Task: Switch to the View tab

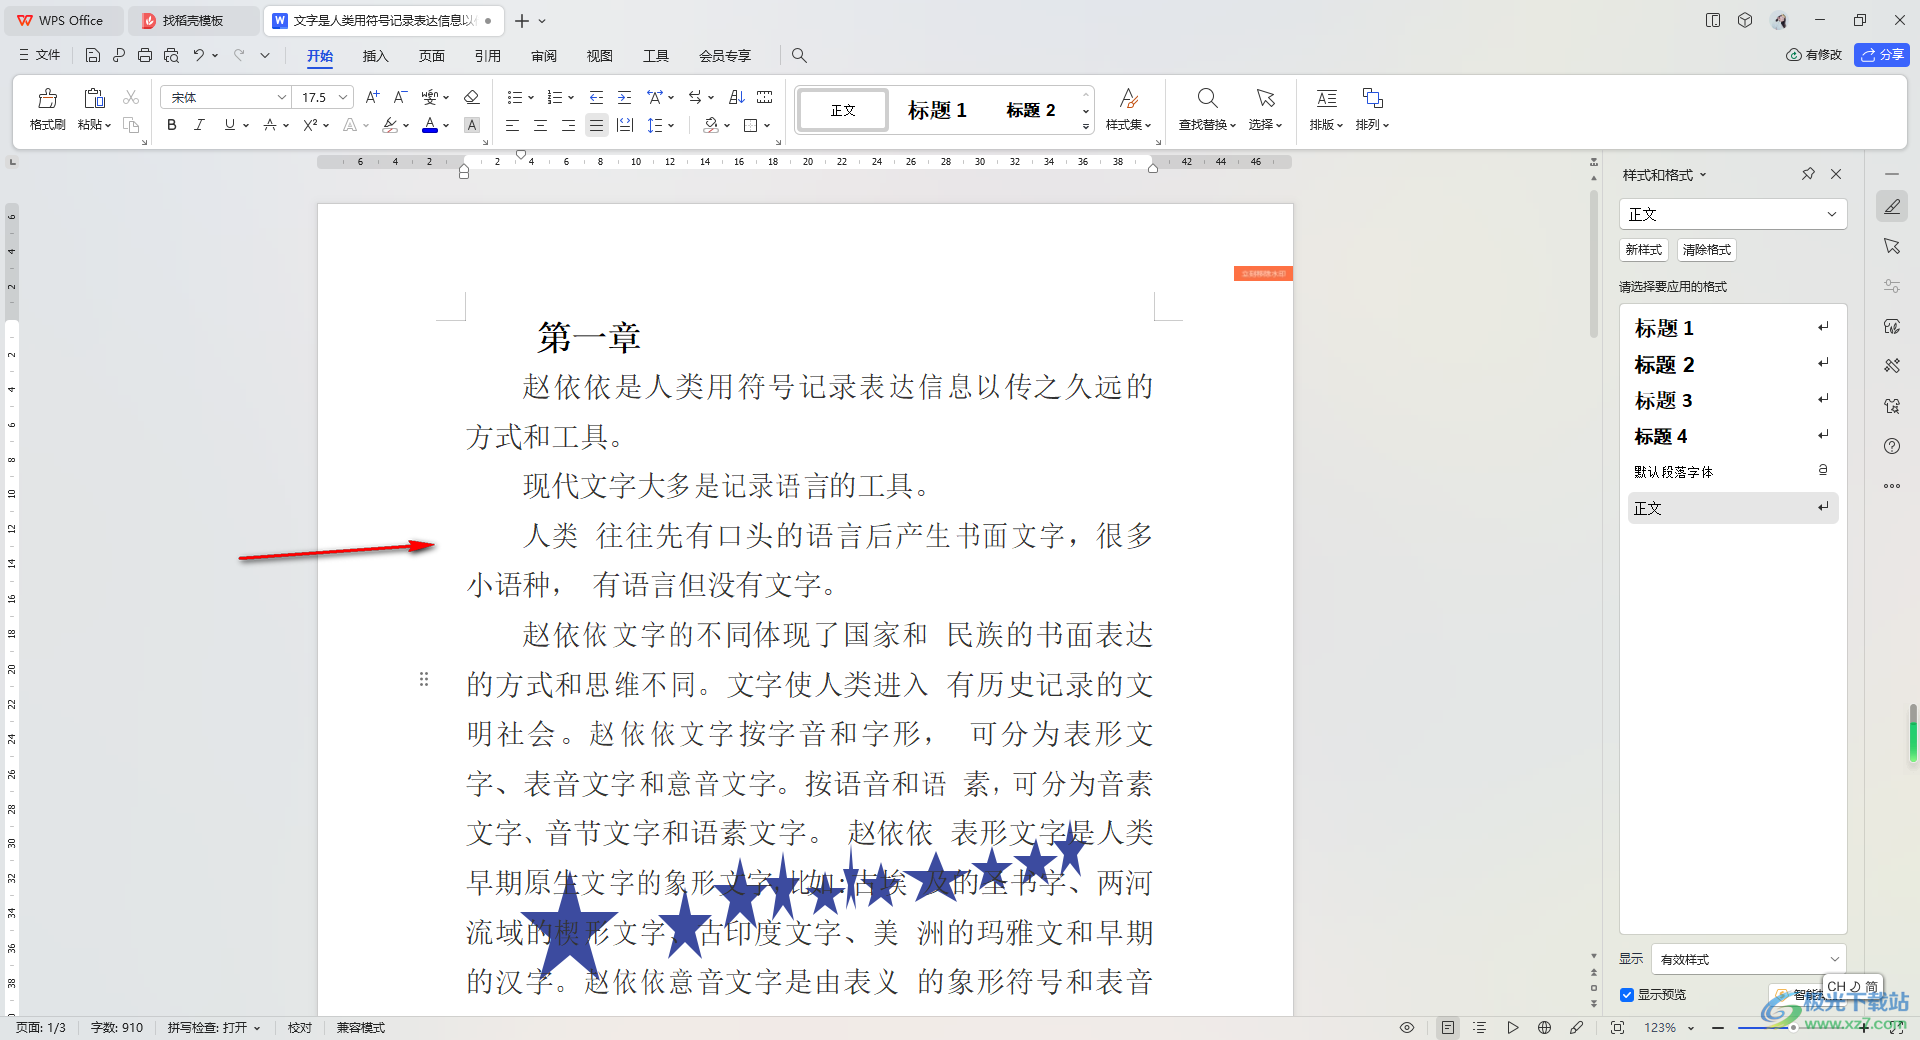Action: 600,56
